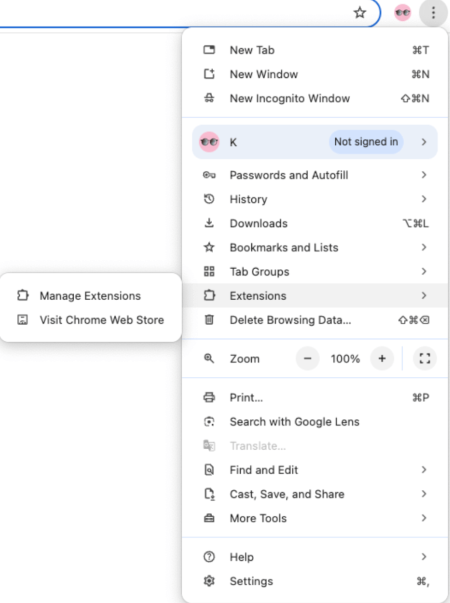Open the Downloads menu entry
The height and width of the screenshot is (603, 450).
[x=315, y=223]
